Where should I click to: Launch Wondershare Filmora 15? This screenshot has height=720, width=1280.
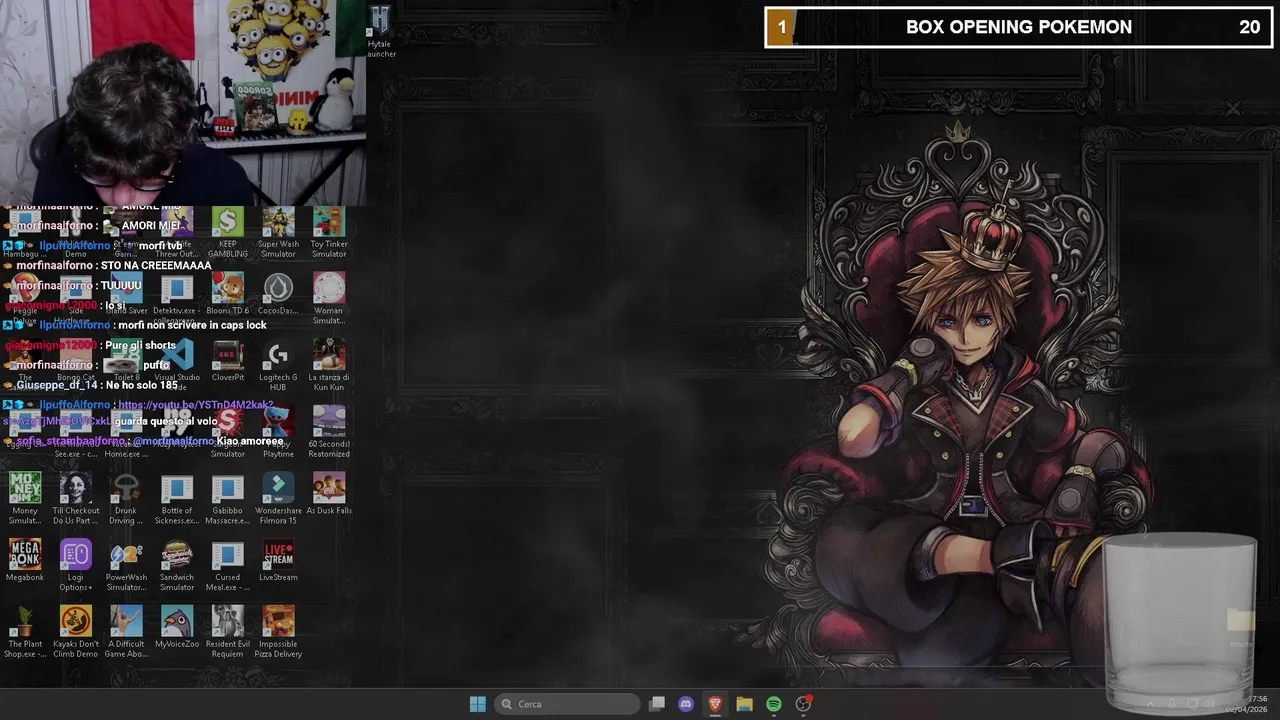click(278, 499)
